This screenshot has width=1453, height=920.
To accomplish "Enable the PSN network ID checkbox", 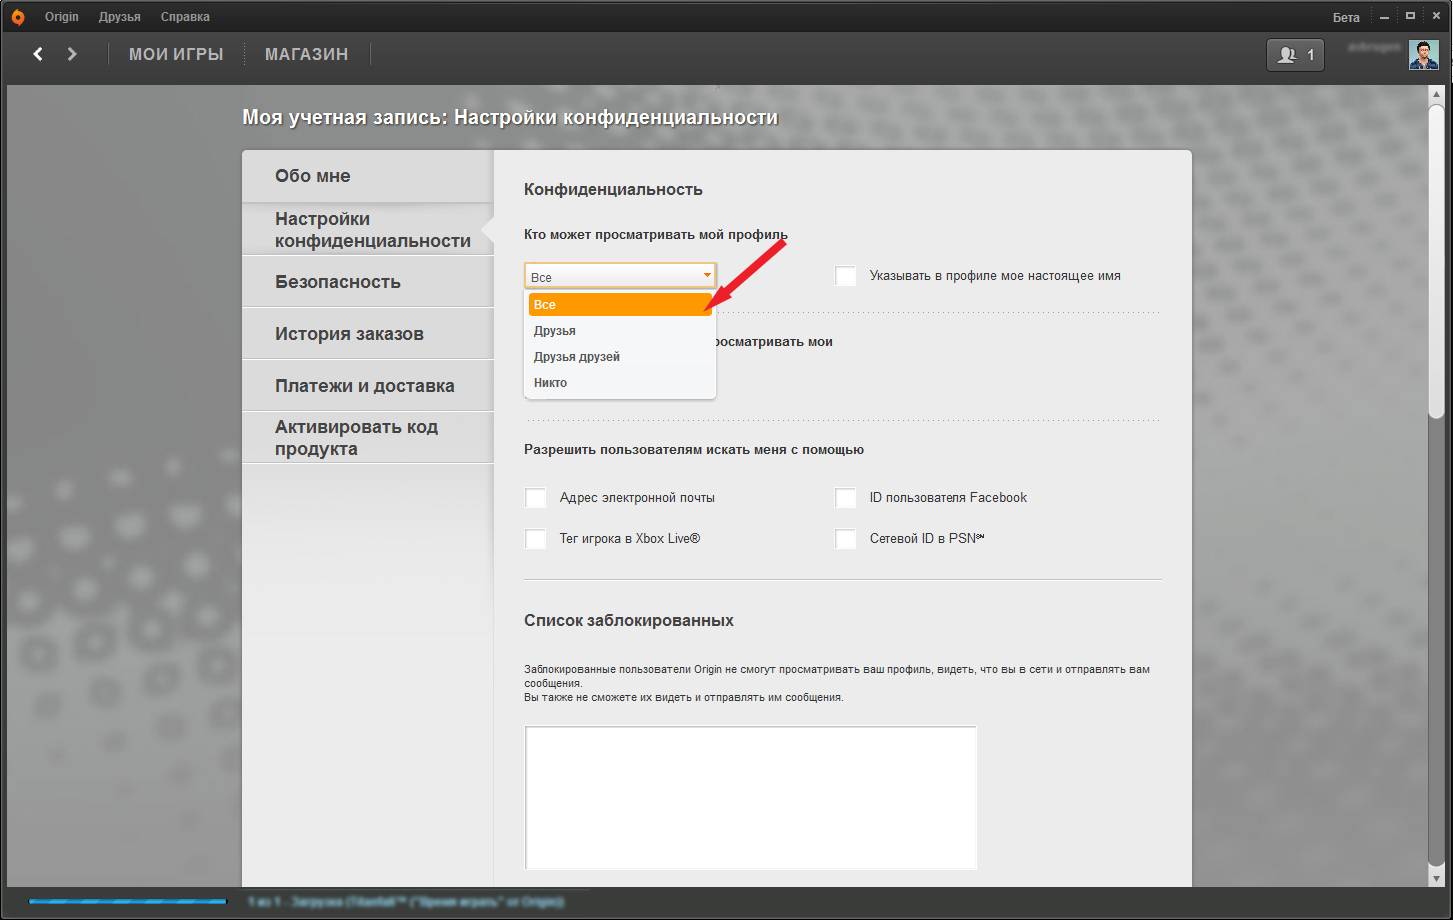I will [846, 539].
